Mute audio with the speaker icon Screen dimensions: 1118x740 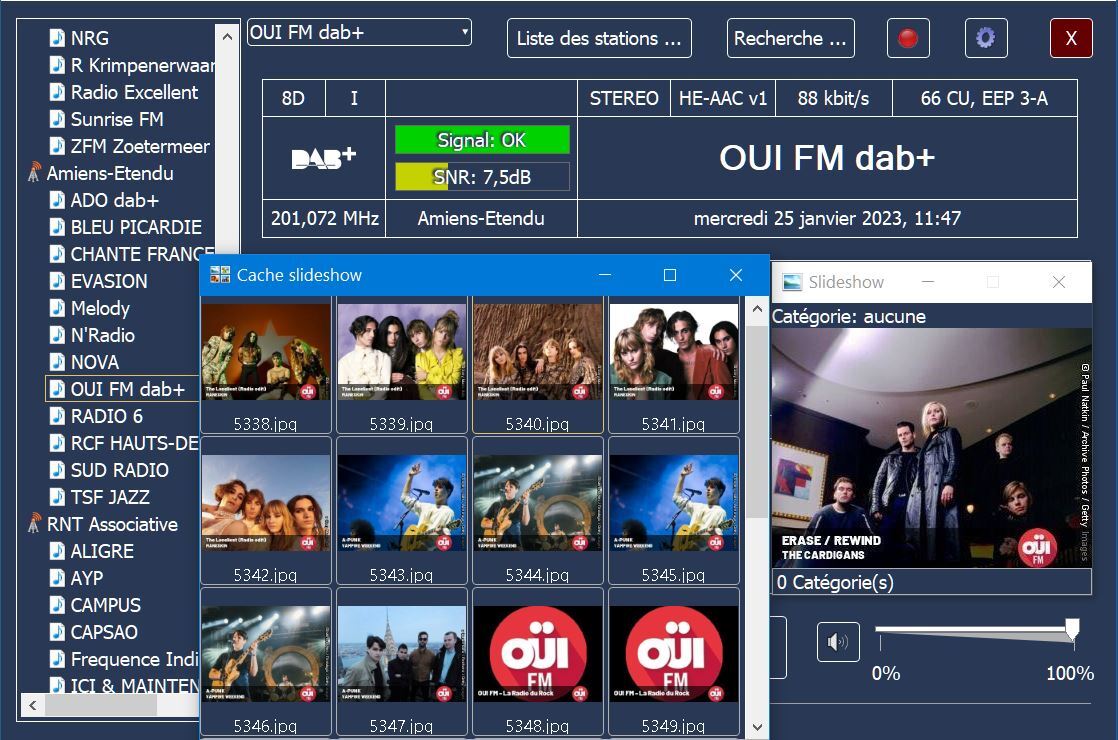(x=838, y=642)
